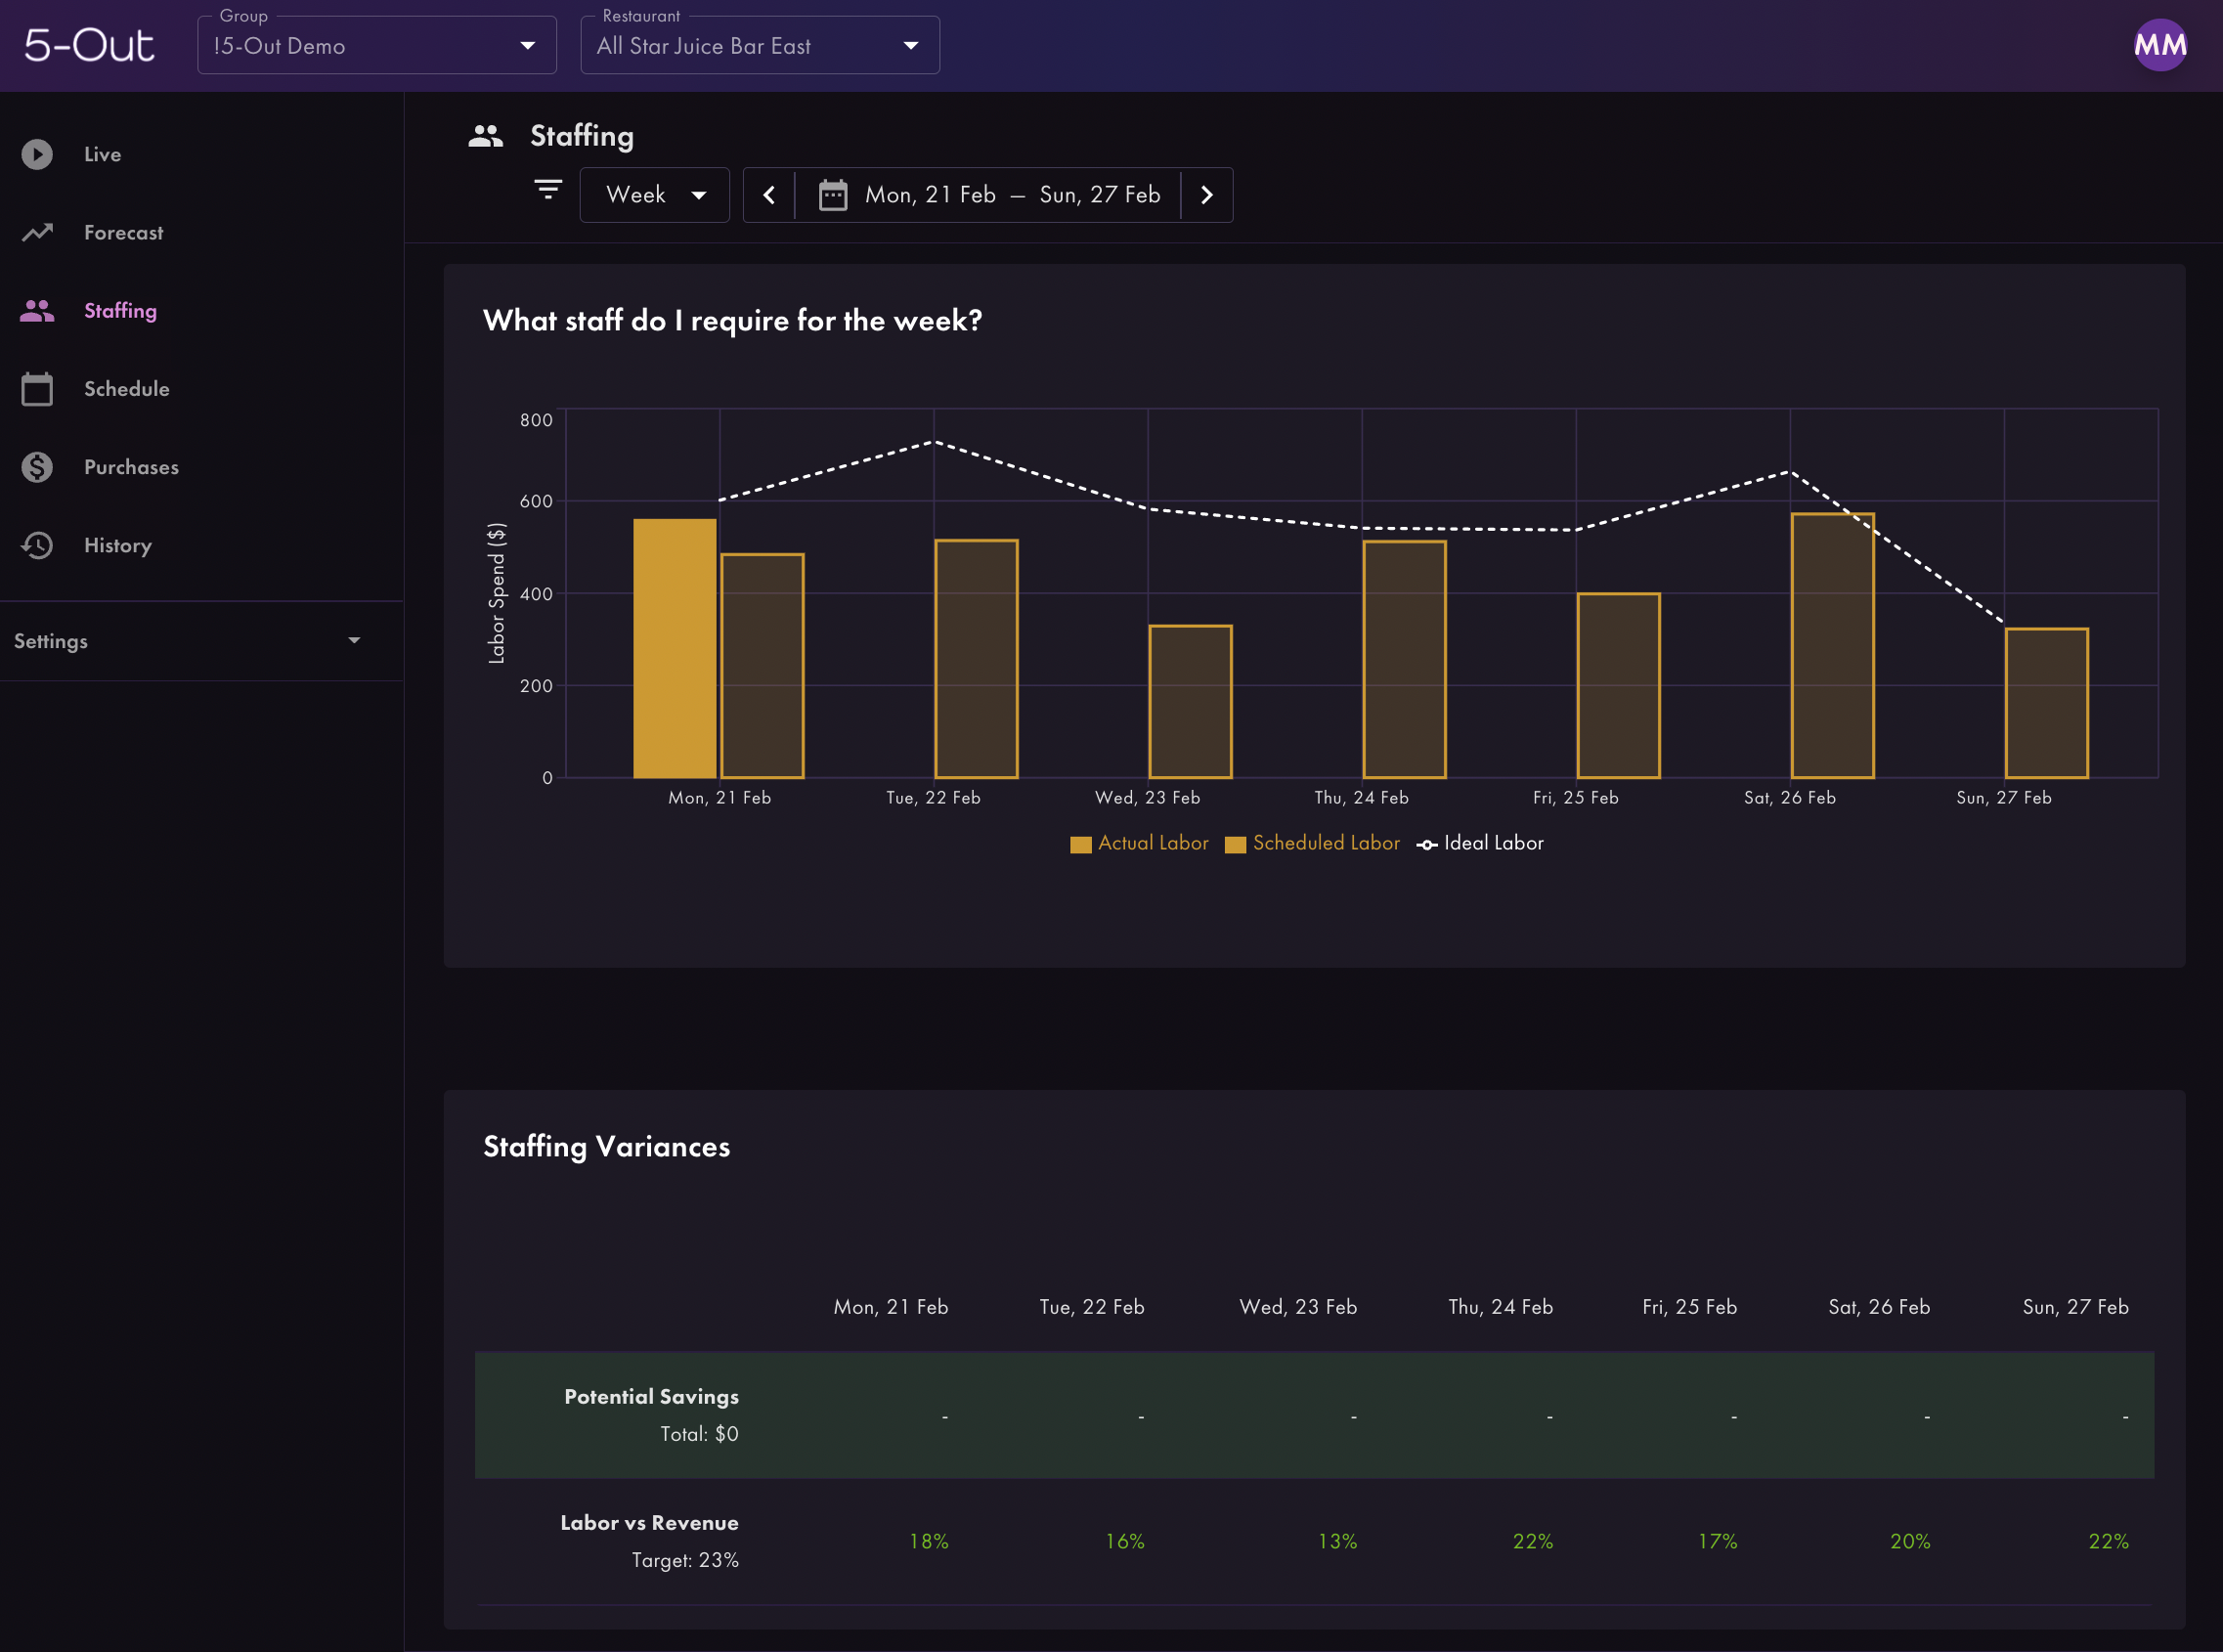The width and height of the screenshot is (2223, 1652).
Task: Click the filter list icon beside Week
Action: [548, 190]
